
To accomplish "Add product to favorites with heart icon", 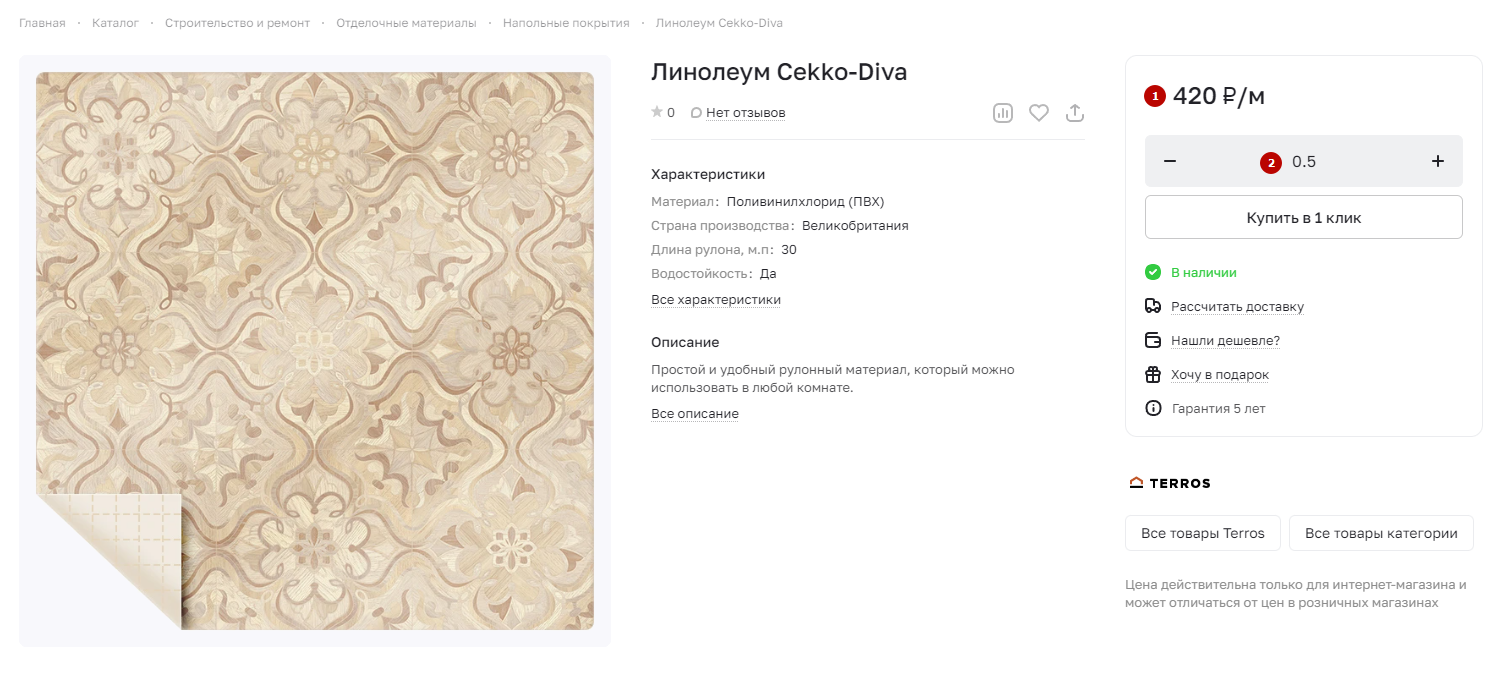I will [1039, 113].
